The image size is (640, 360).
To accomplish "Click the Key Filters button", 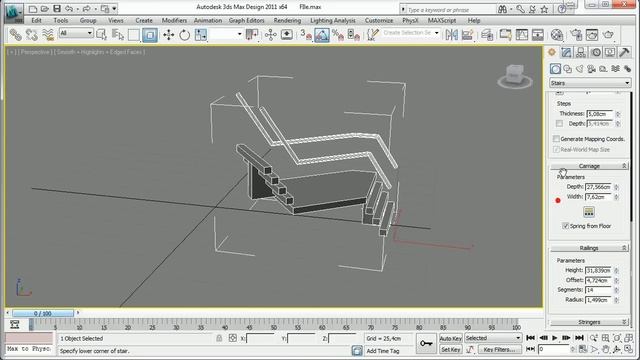I will tap(499, 349).
